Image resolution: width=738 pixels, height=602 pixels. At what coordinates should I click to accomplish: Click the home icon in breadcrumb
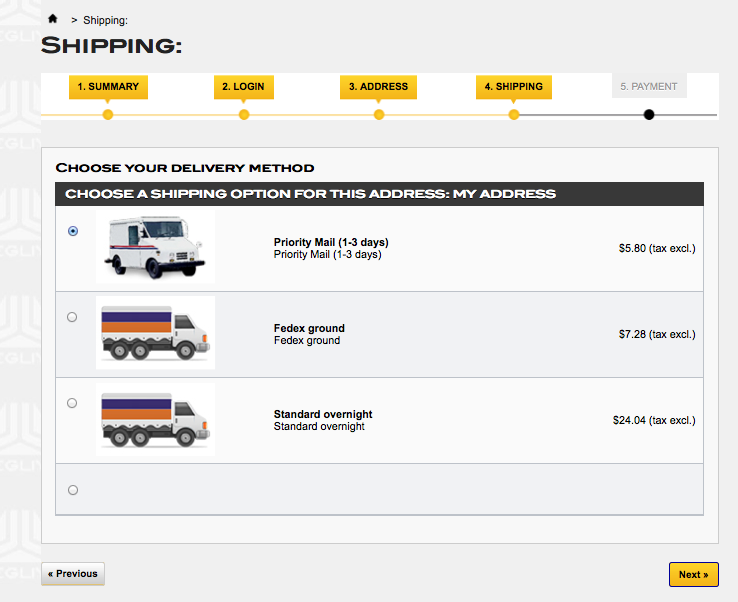coord(52,19)
